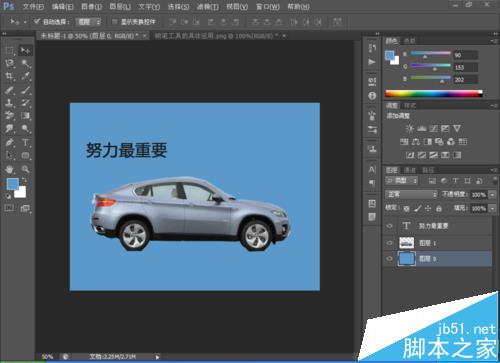
Task: Hide the 图层 1 car layer
Action: [389, 243]
